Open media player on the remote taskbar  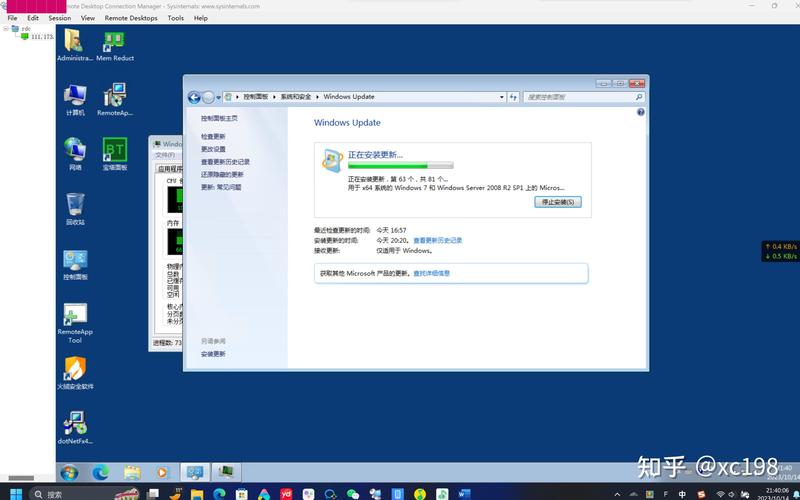(162, 472)
